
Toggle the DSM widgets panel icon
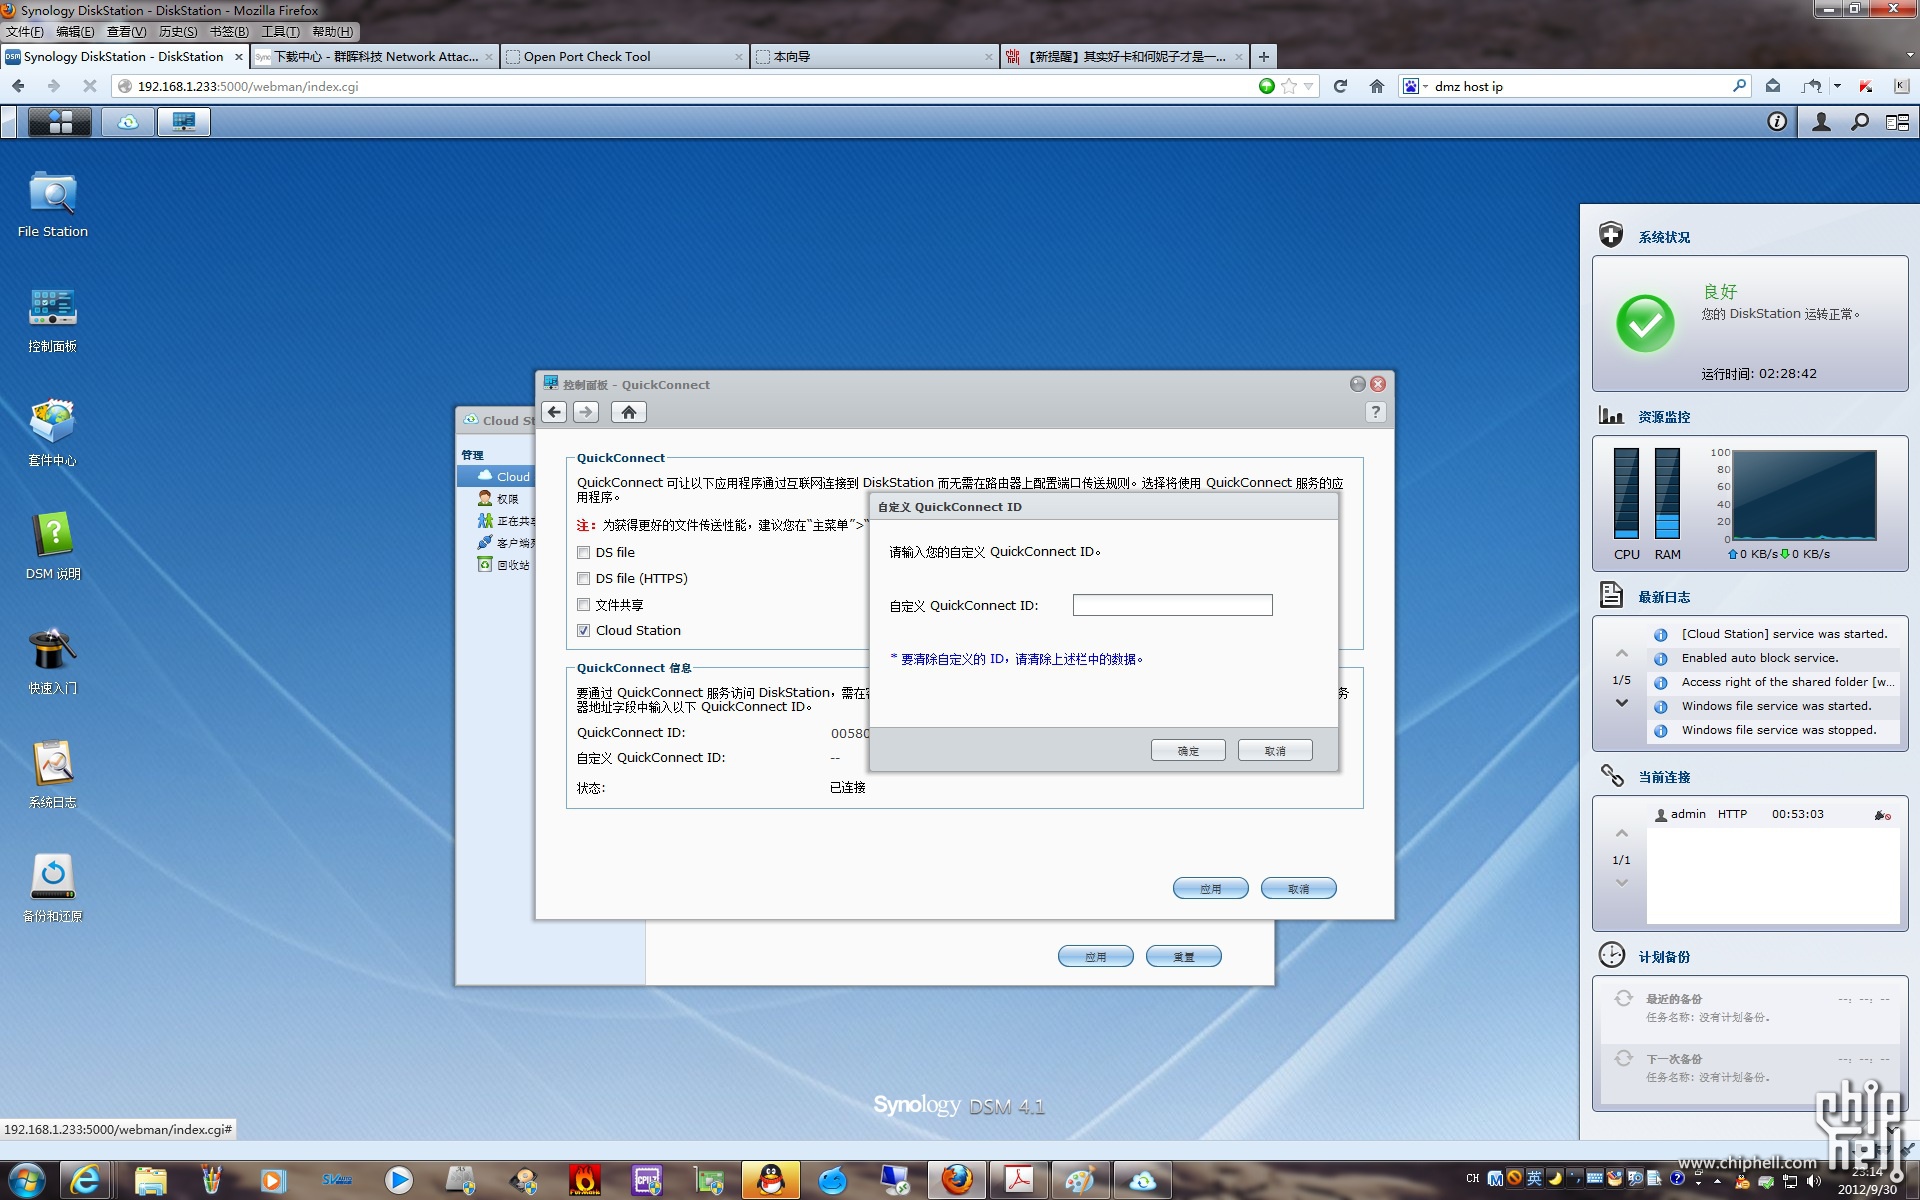pos(1897,122)
